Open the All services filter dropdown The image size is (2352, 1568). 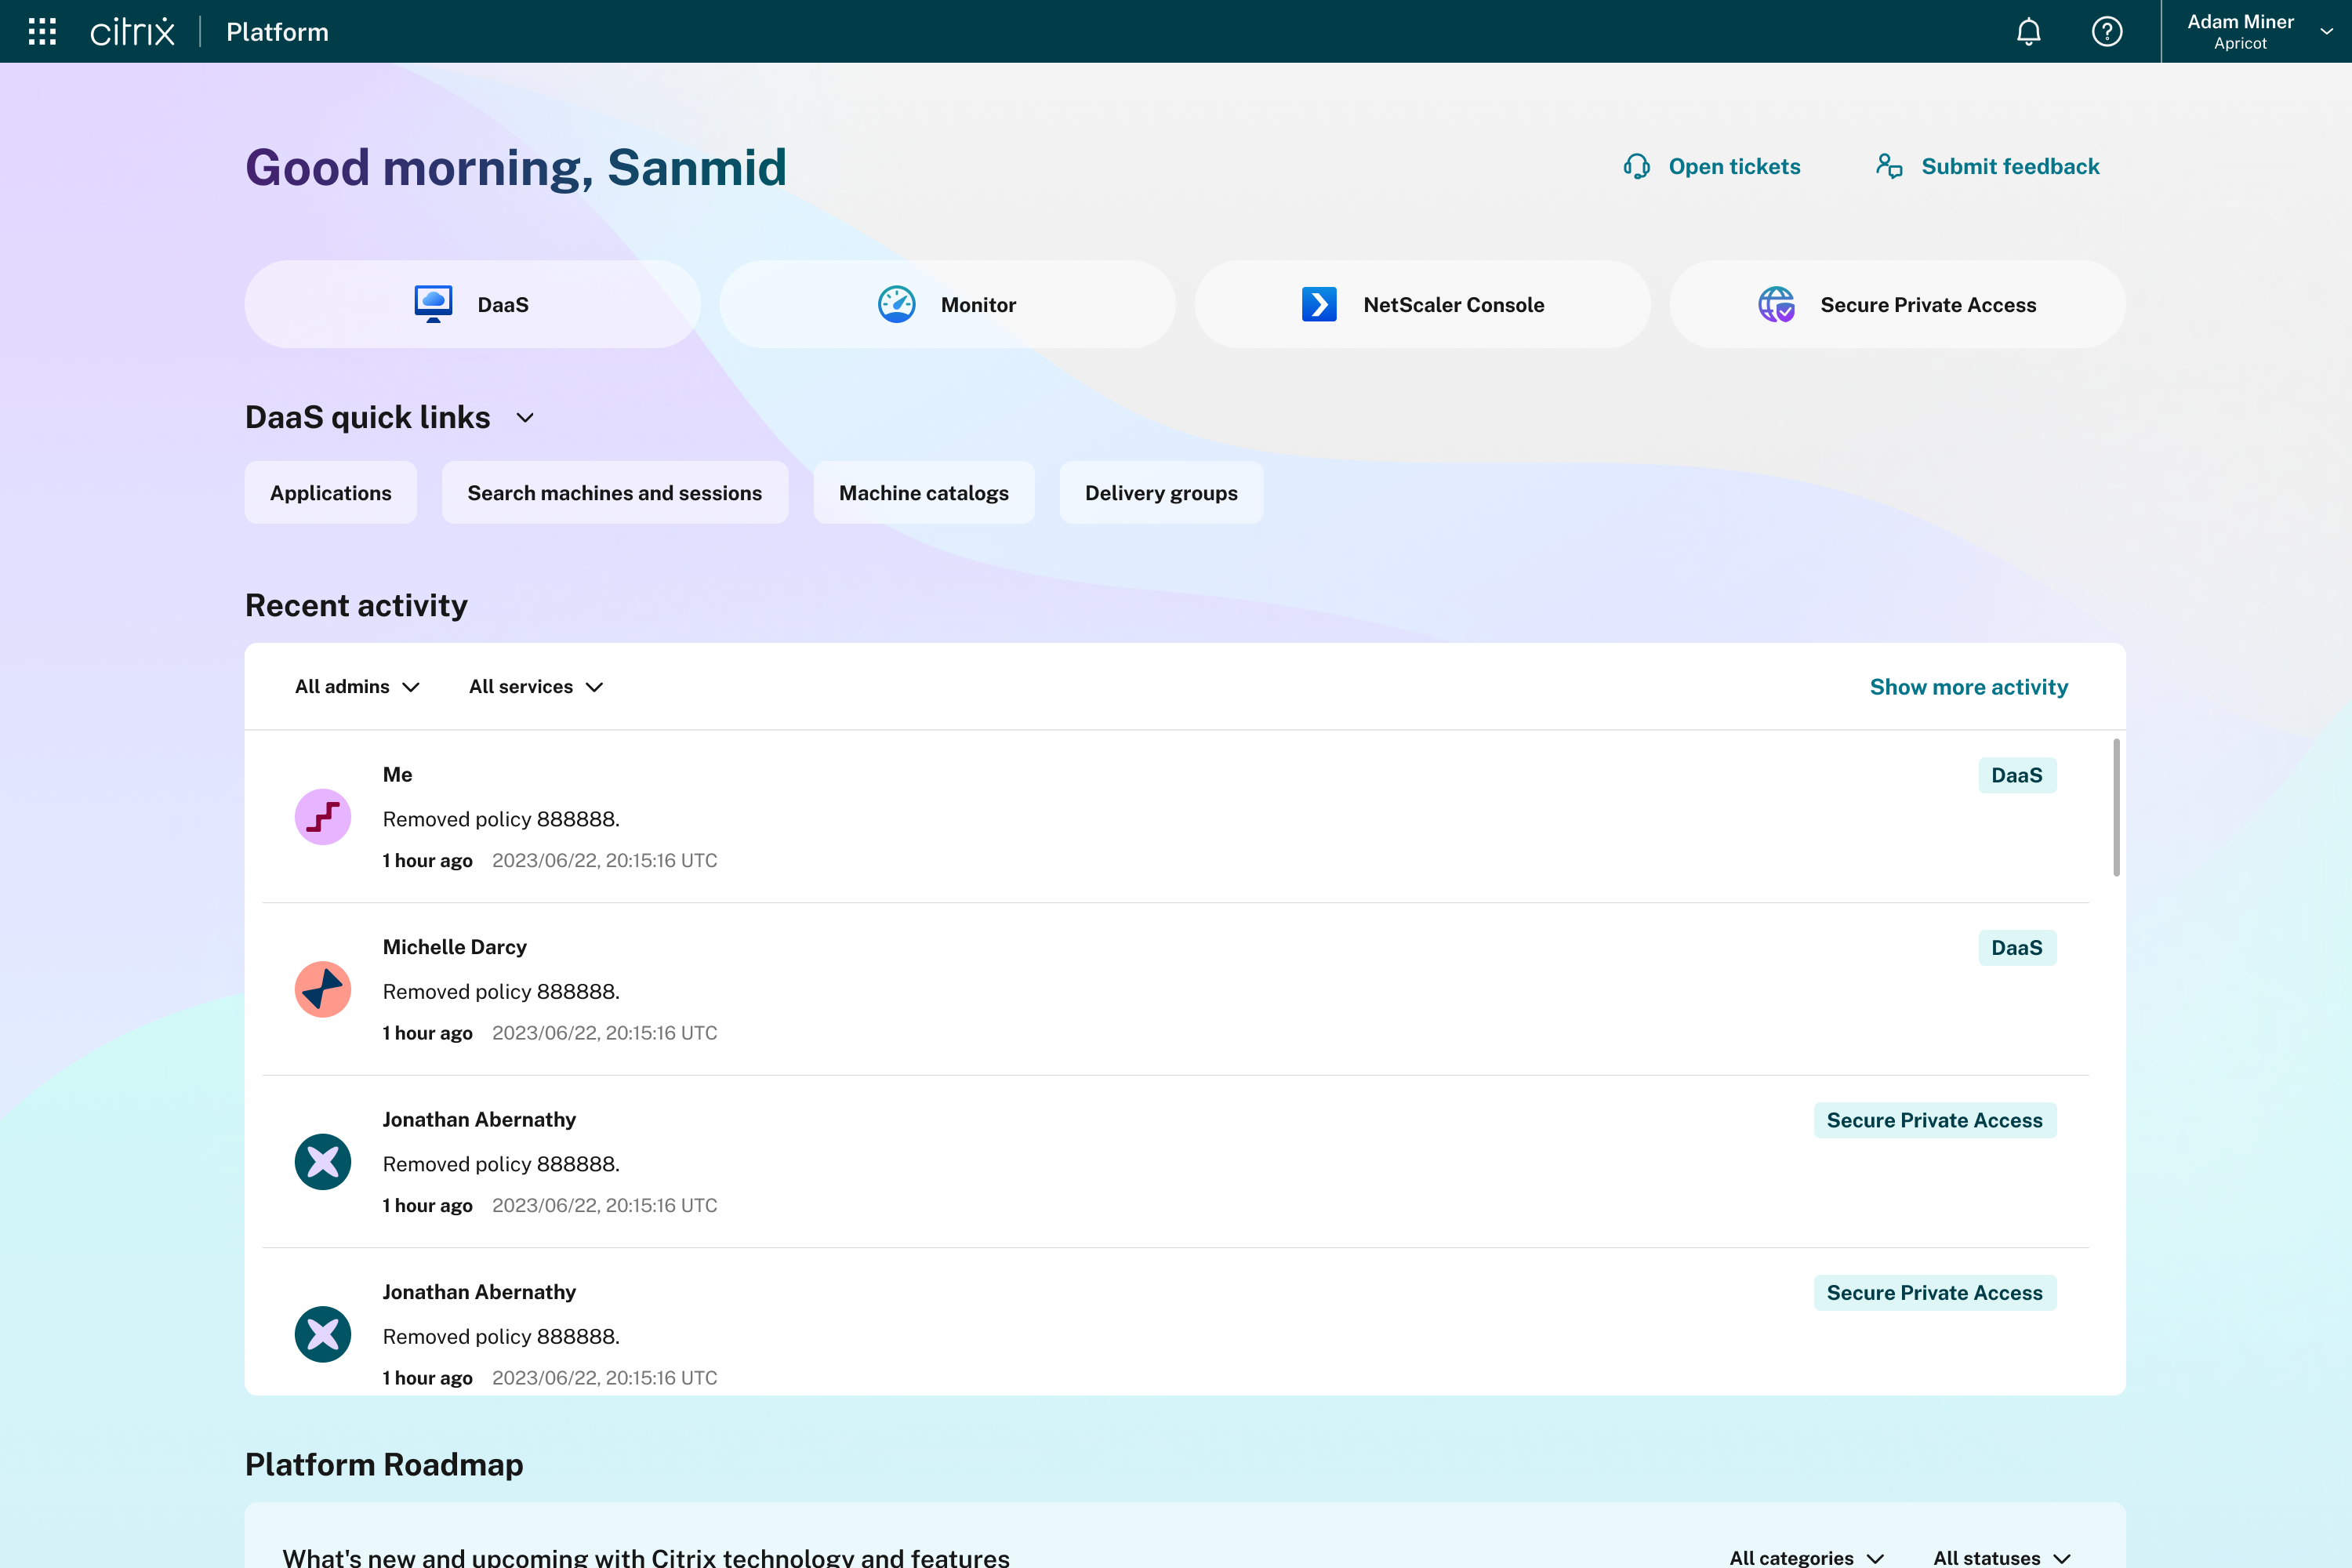(536, 687)
